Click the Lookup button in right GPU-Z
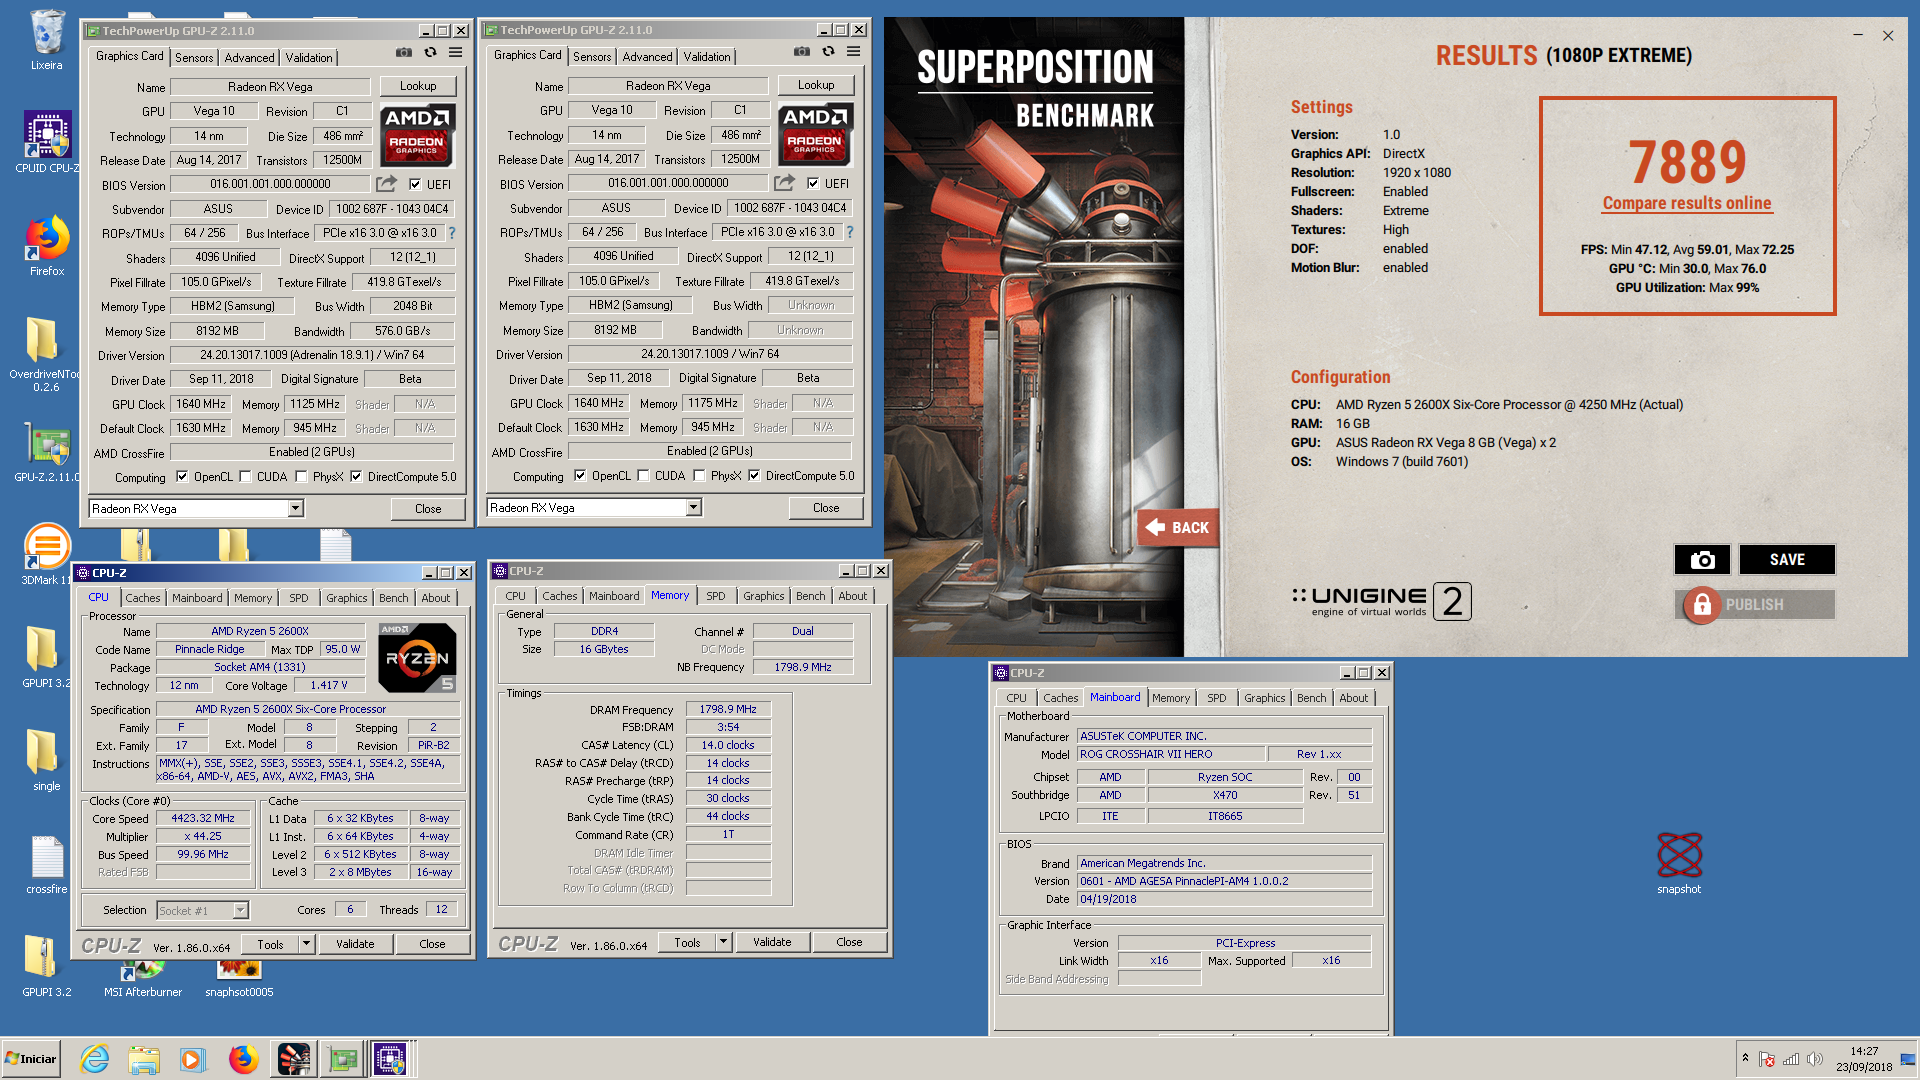 [x=816, y=85]
